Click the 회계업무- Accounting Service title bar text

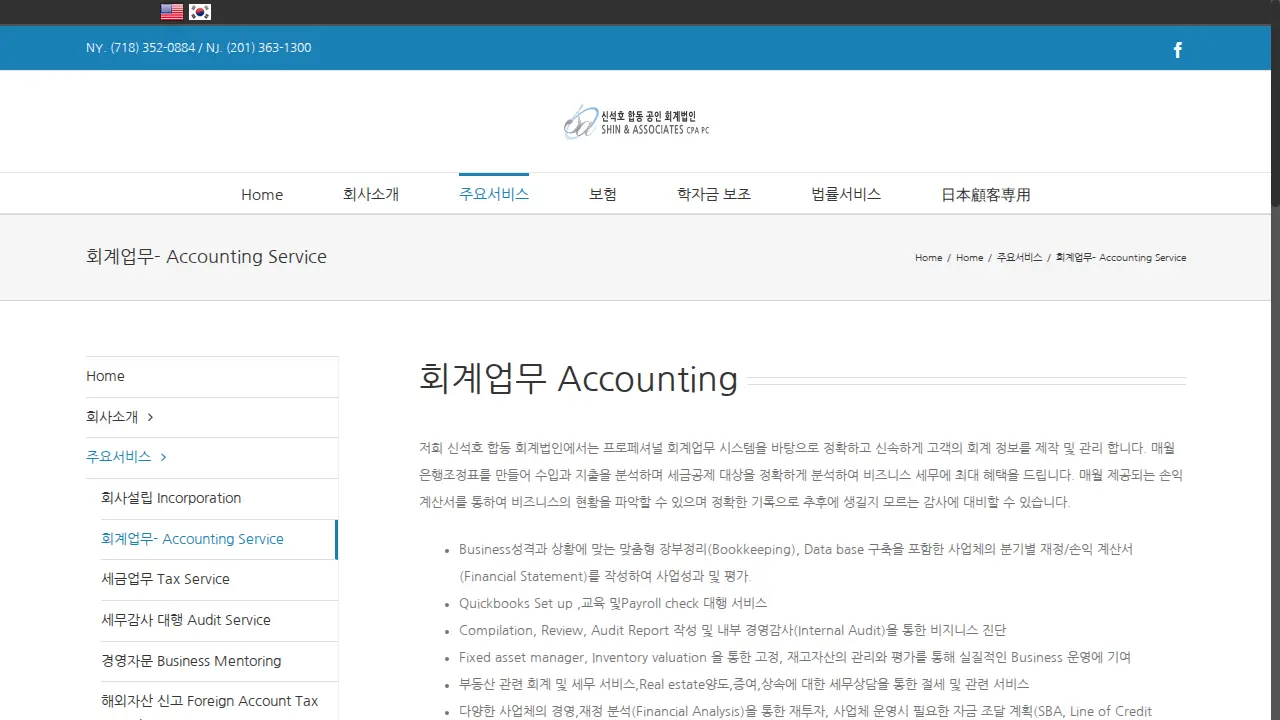(x=206, y=257)
